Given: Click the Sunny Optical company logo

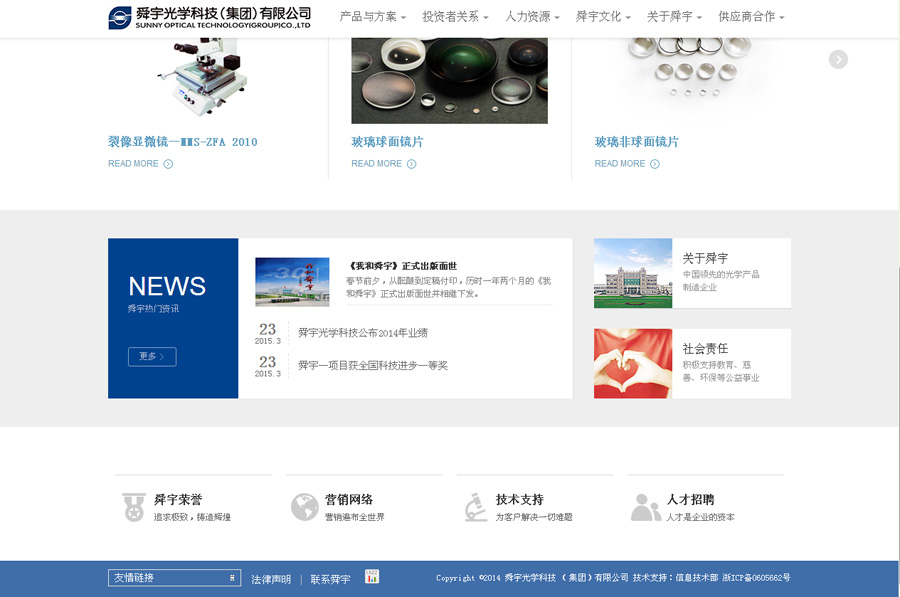Looking at the screenshot, I should point(210,18).
